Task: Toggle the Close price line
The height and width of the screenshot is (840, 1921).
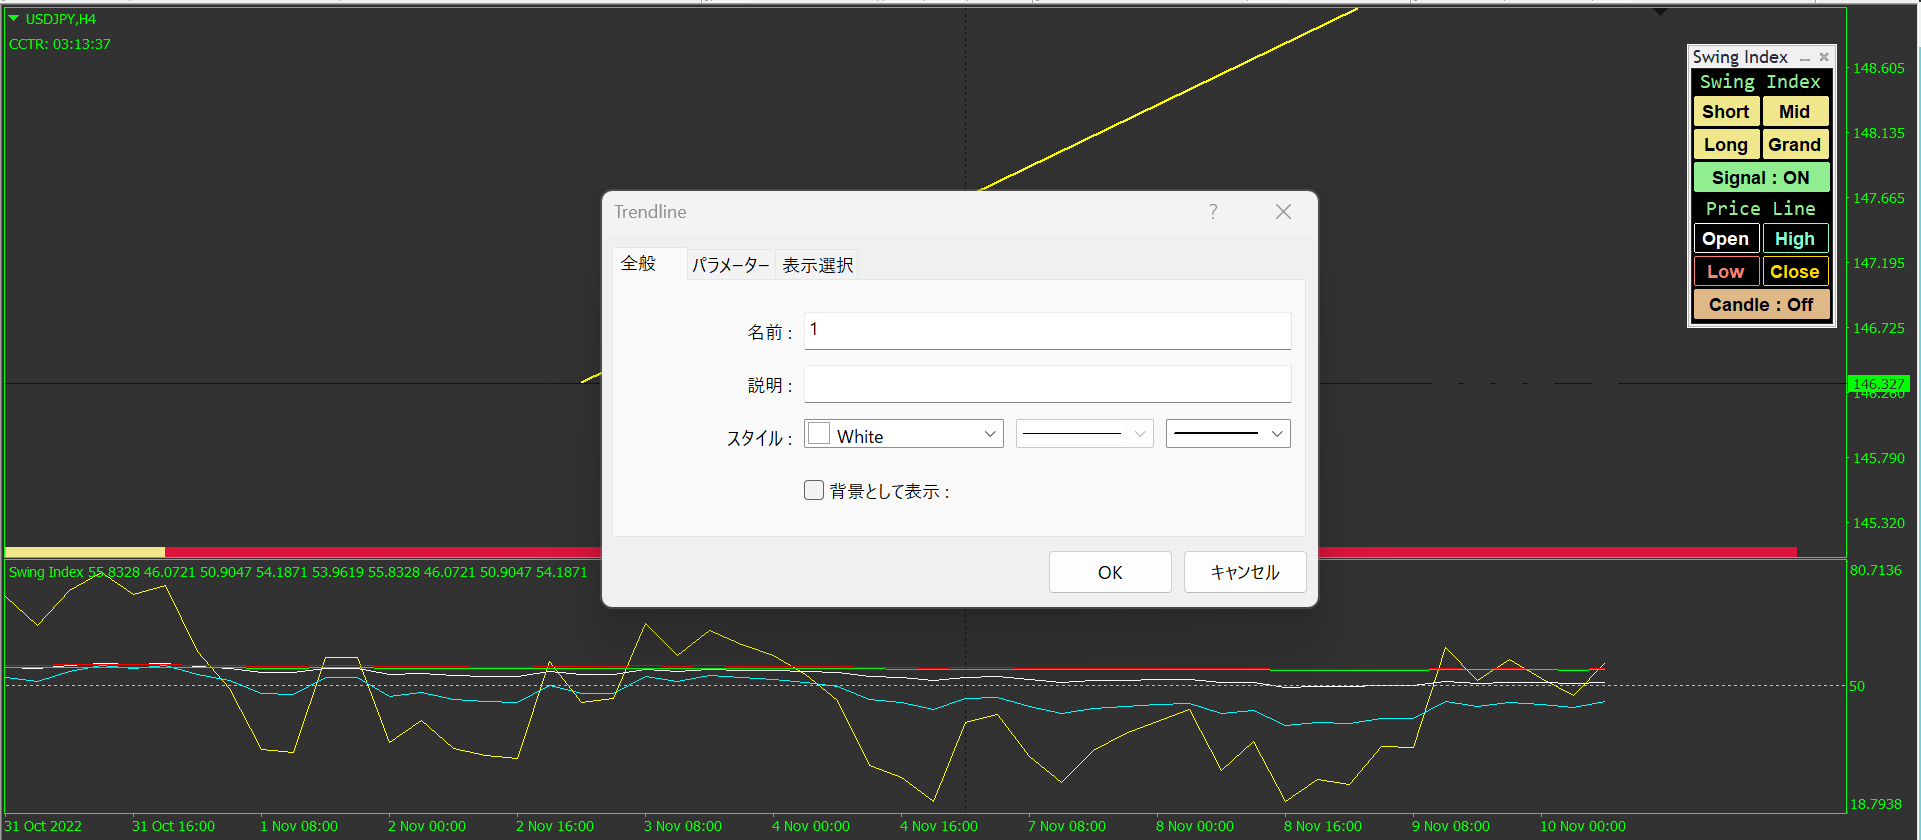Action: tap(1795, 272)
